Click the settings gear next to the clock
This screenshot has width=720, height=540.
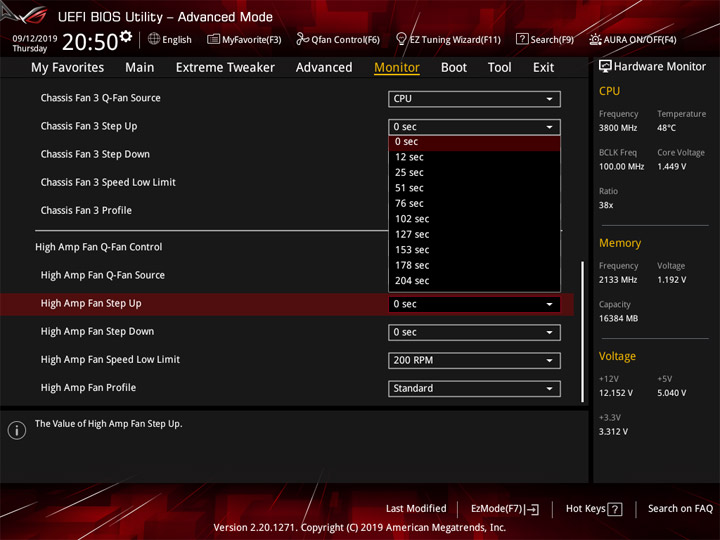point(126,36)
